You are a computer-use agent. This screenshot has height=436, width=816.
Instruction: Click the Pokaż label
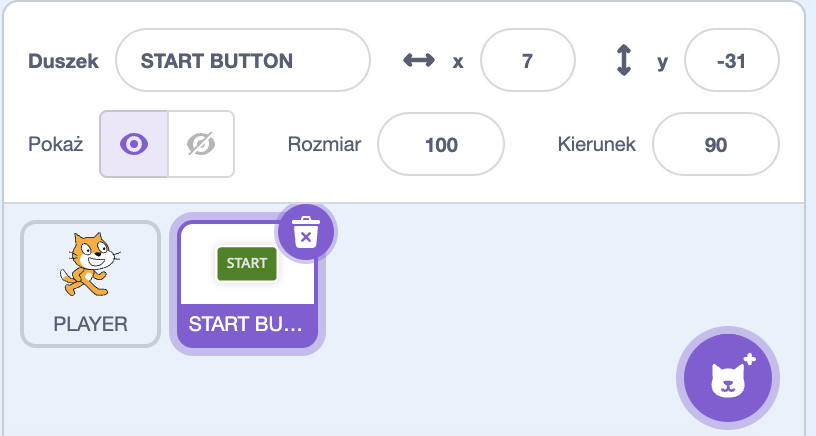[56, 144]
